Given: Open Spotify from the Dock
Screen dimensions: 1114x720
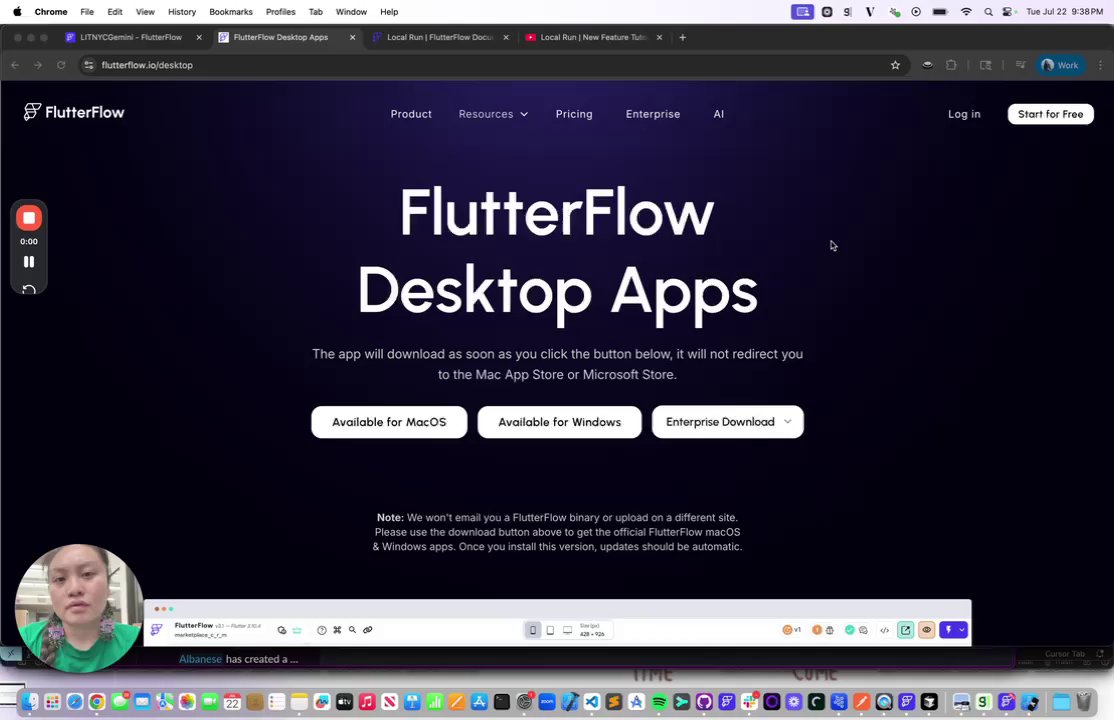Looking at the screenshot, I should [x=659, y=702].
